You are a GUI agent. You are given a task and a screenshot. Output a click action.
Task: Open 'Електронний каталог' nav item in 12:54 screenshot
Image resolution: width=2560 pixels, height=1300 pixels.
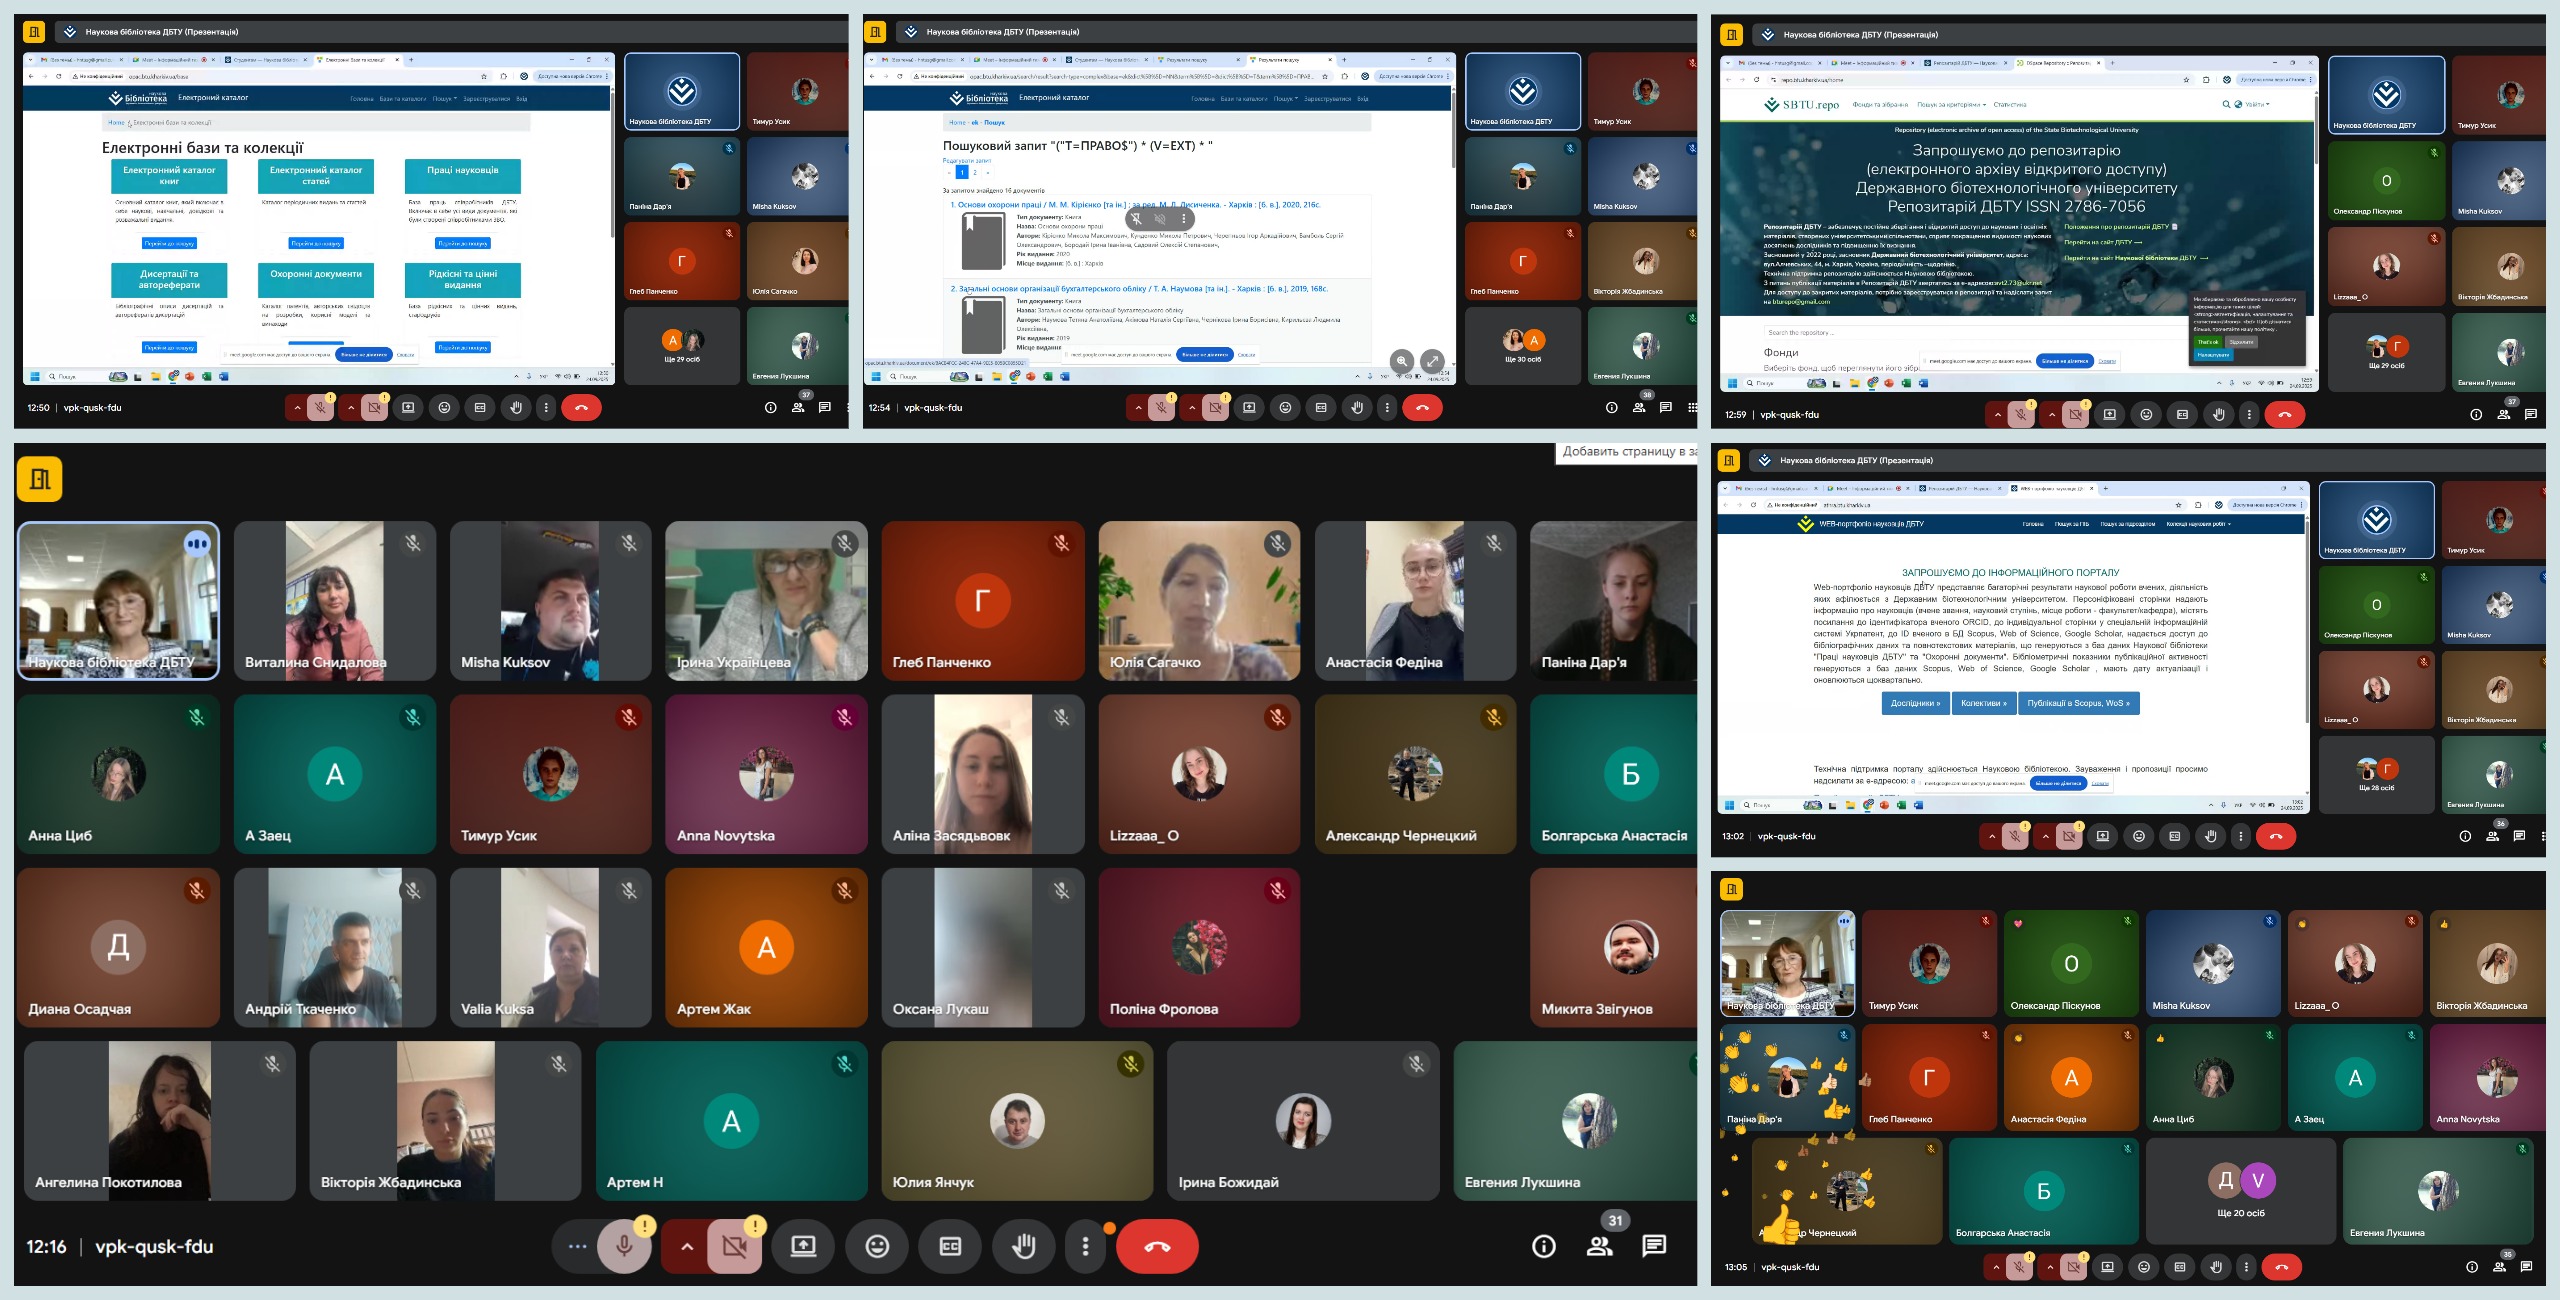(1054, 98)
